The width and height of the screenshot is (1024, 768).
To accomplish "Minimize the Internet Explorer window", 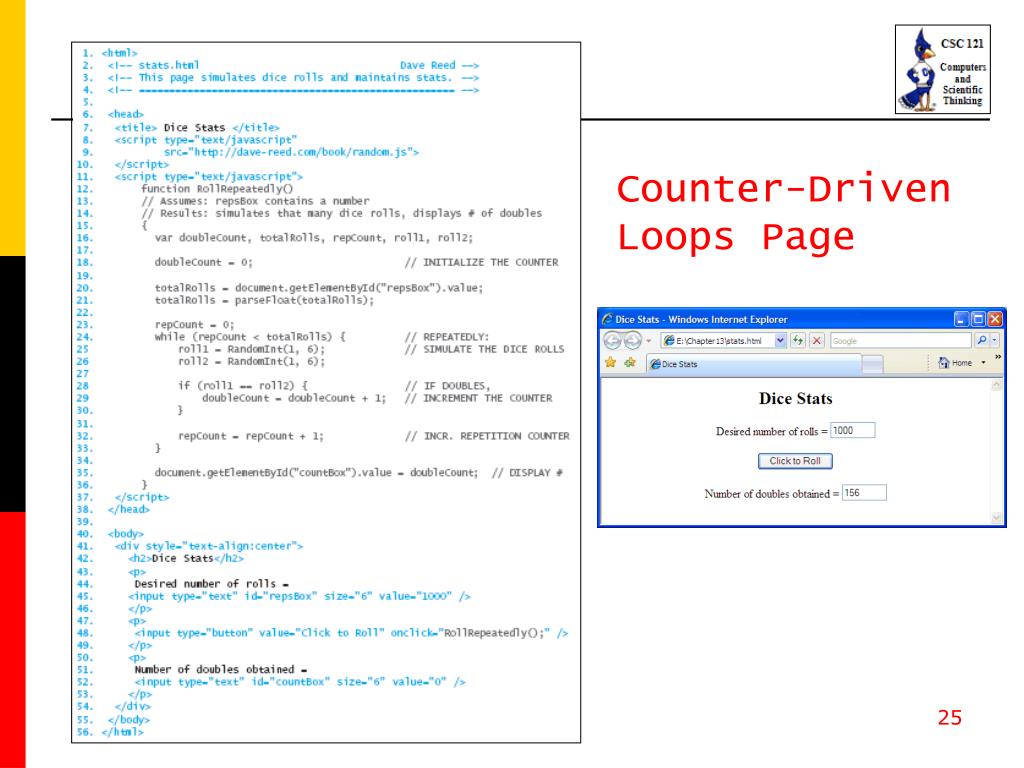I will pyautogui.click(x=961, y=319).
